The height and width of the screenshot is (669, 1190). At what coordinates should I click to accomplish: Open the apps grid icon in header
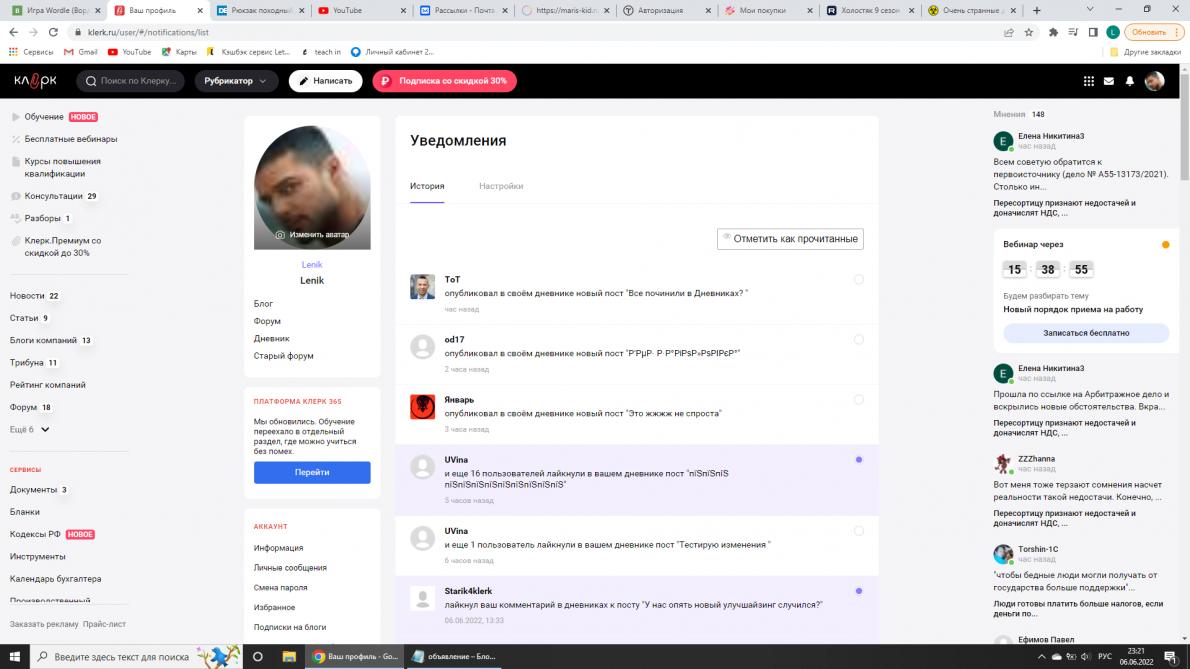pyautogui.click(x=1088, y=81)
